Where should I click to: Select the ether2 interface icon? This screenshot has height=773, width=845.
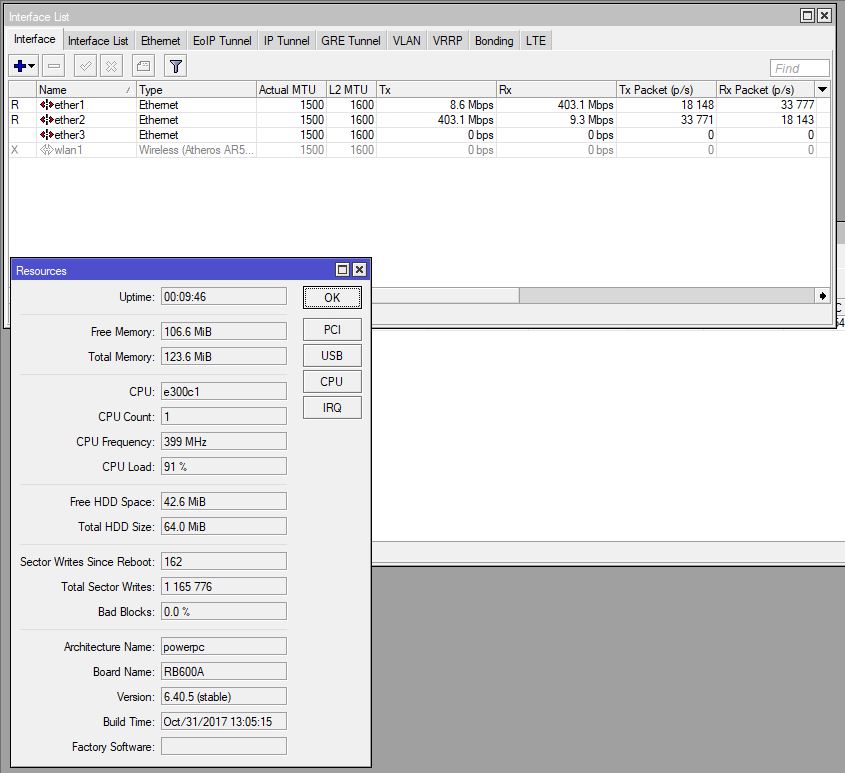point(46,120)
